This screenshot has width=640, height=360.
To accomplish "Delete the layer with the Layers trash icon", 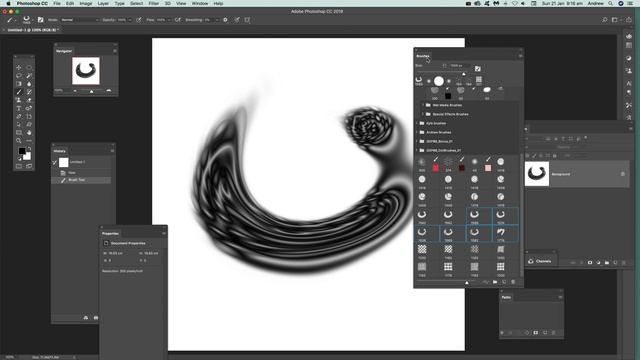I will (x=624, y=262).
